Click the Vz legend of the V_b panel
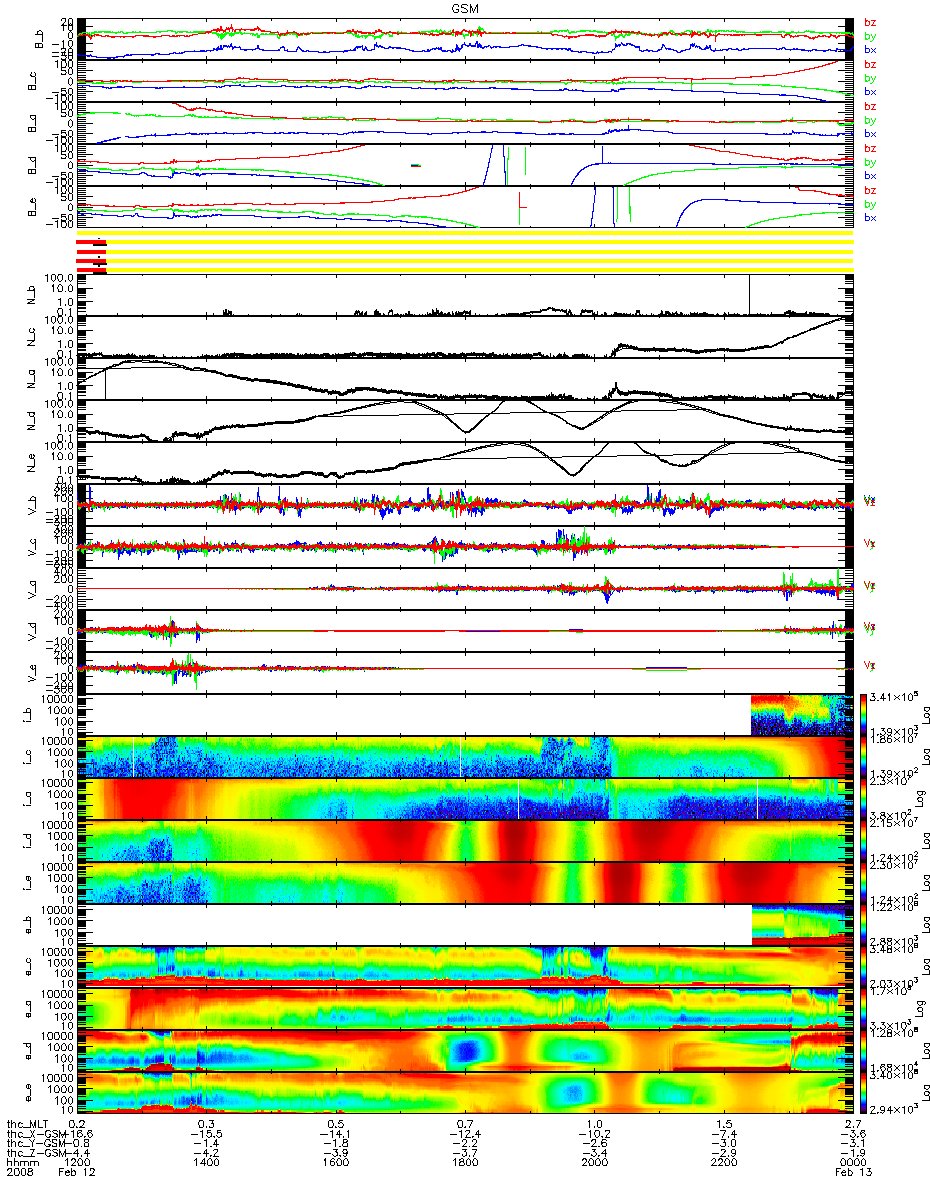Viewport: 930px width, 1200px height. [x=870, y=501]
